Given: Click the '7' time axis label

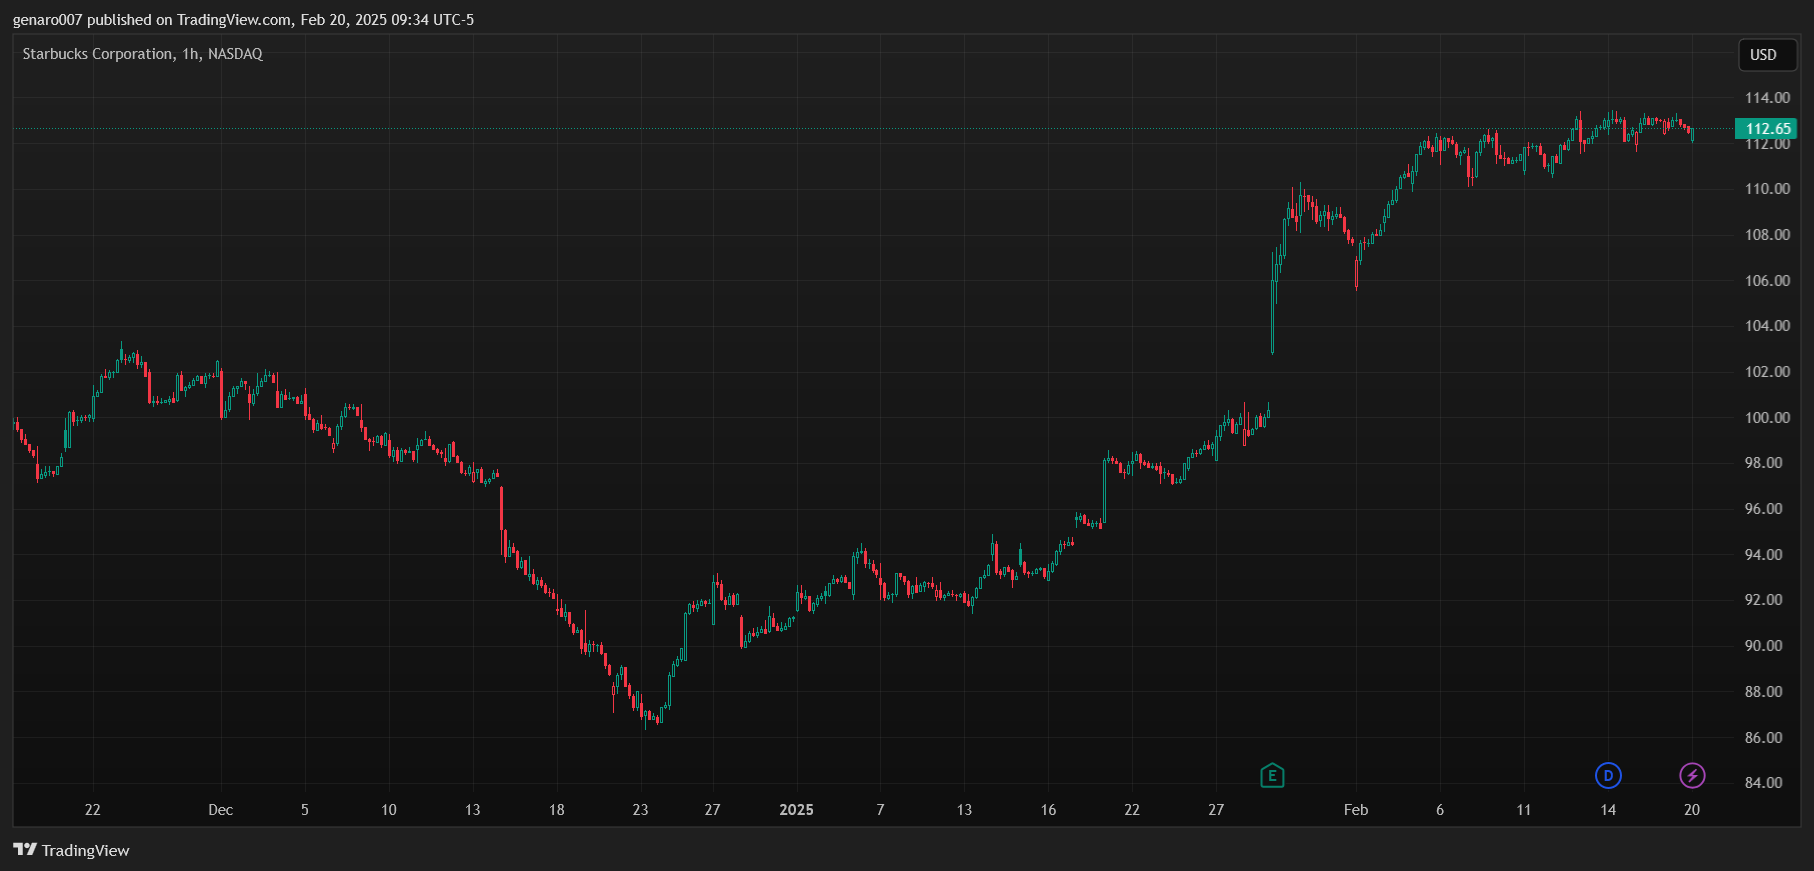Looking at the screenshot, I should tap(880, 809).
